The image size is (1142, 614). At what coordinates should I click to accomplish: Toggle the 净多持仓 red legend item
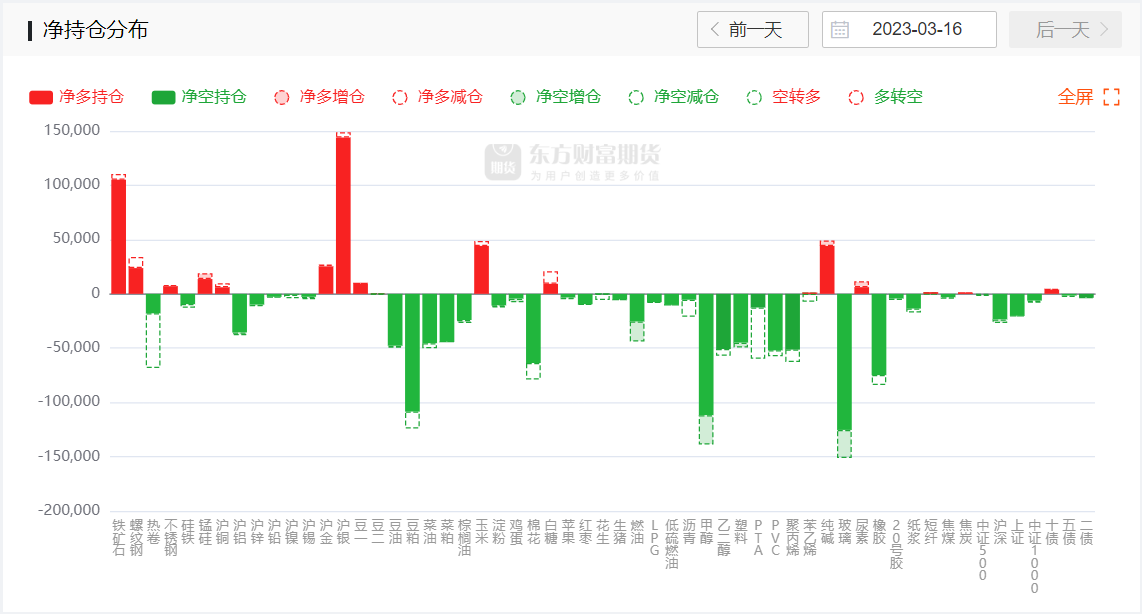click(x=78, y=97)
